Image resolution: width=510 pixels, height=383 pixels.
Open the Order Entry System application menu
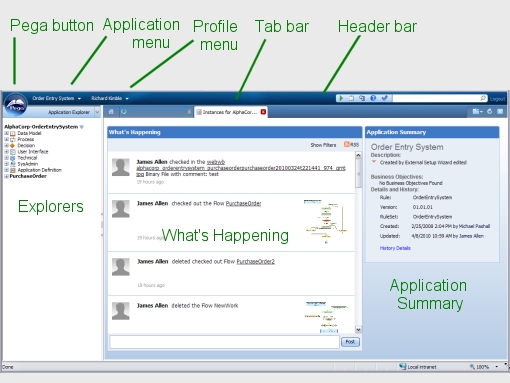click(56, 98)
